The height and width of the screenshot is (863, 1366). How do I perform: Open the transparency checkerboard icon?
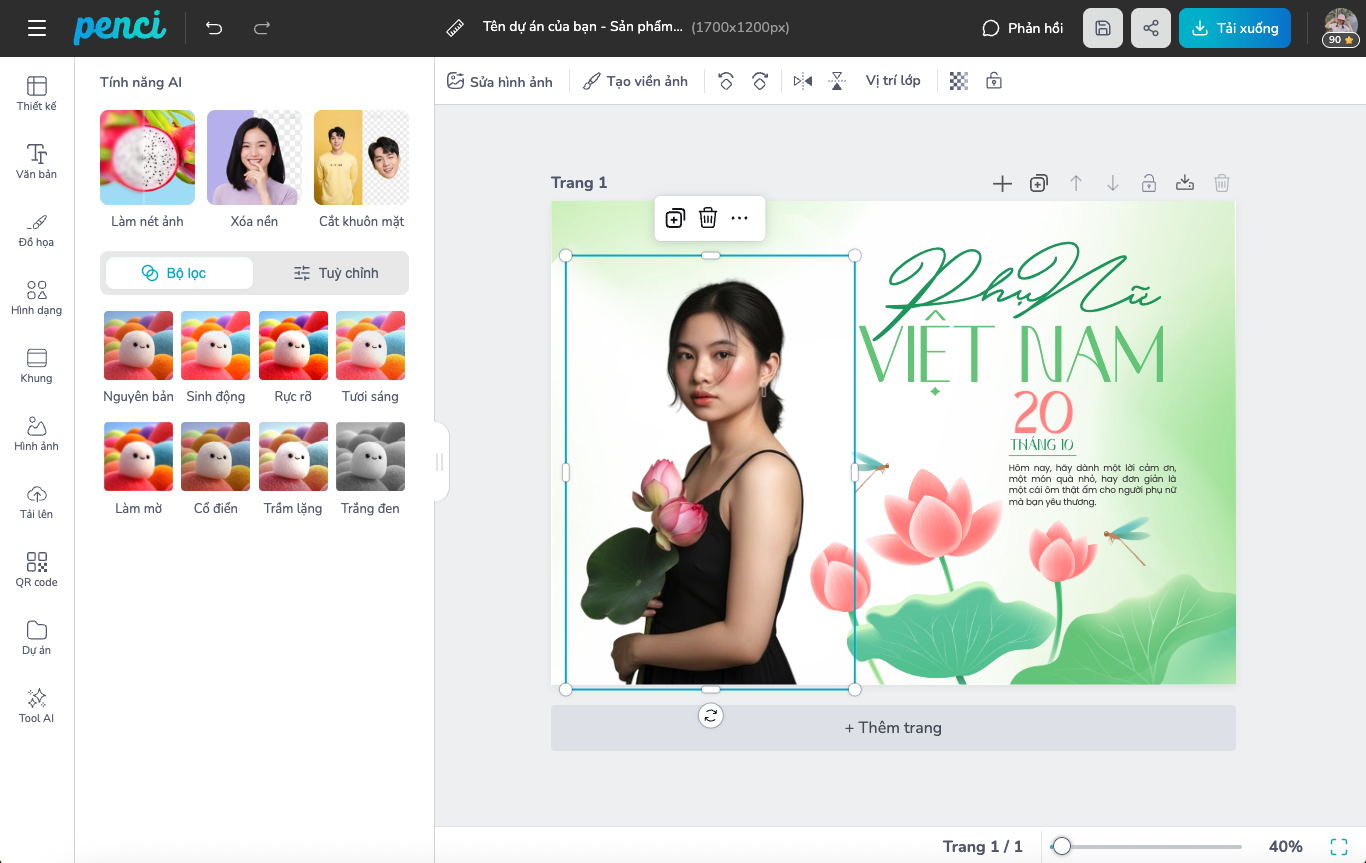pyautogui.click(x=959, y=81)
